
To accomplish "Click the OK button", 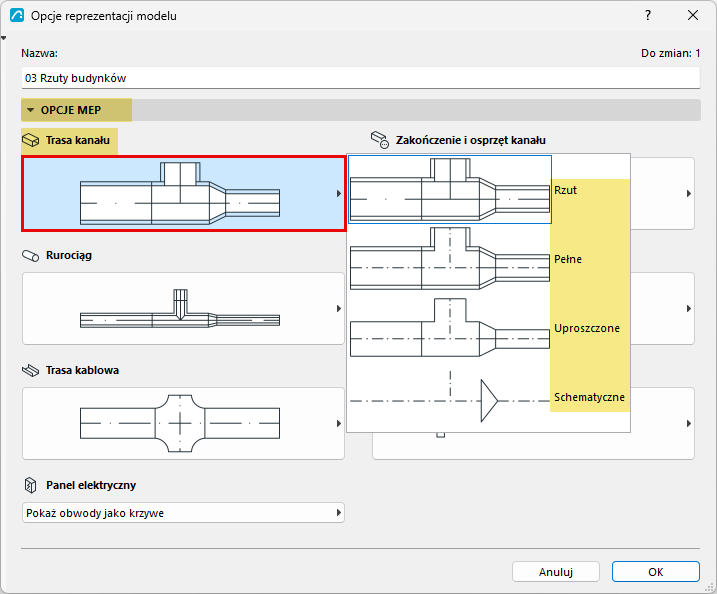I will pyautogui.click(x=656, y=572).
